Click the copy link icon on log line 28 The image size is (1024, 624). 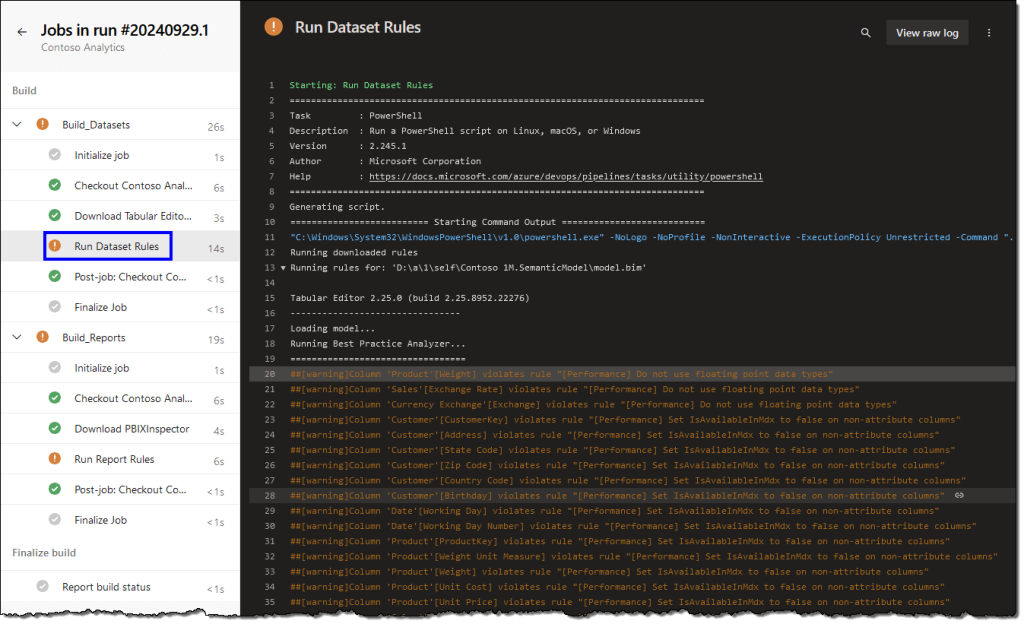959,495
